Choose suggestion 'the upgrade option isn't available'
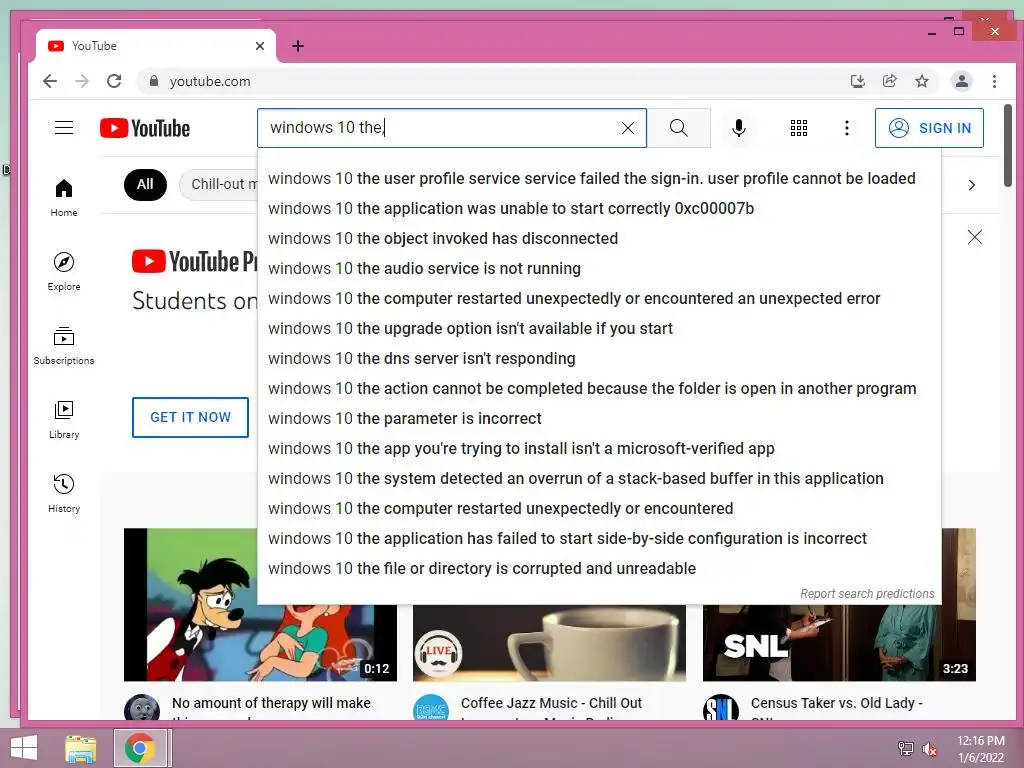 pos(600,328)
